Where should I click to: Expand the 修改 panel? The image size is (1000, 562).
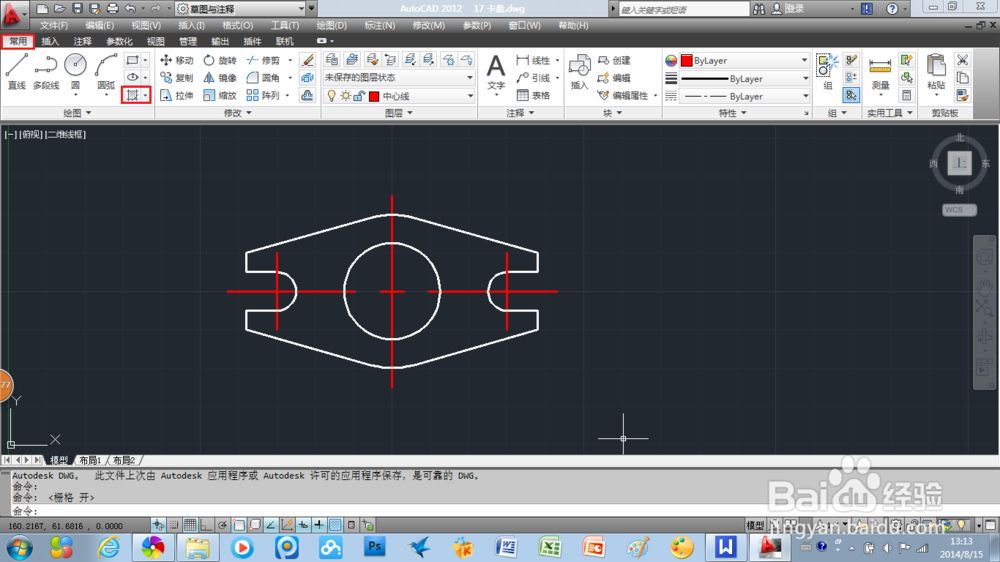point(238,113)
